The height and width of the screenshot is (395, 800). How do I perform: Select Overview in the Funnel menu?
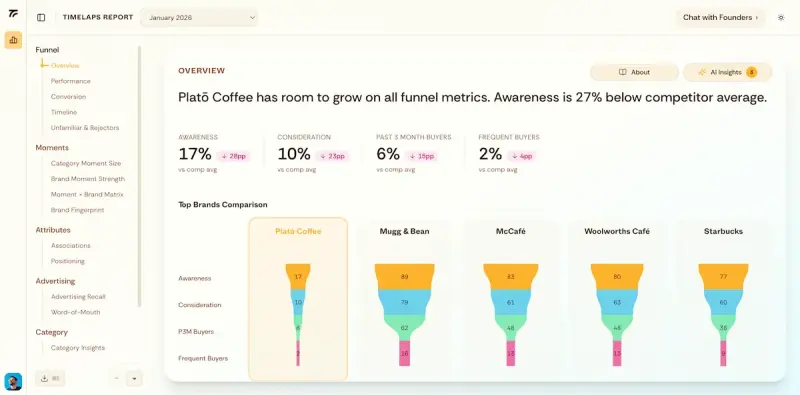(65, 65)
